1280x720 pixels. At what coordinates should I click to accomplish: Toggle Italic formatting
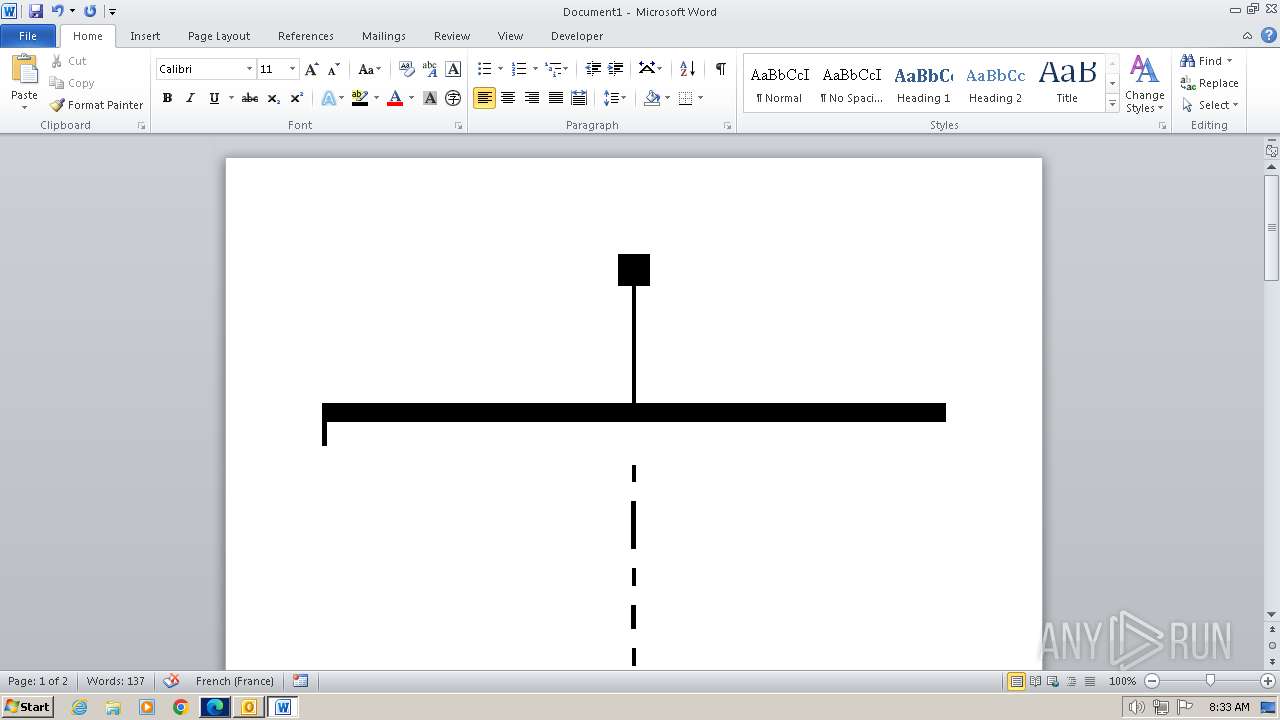click(190, 98)
